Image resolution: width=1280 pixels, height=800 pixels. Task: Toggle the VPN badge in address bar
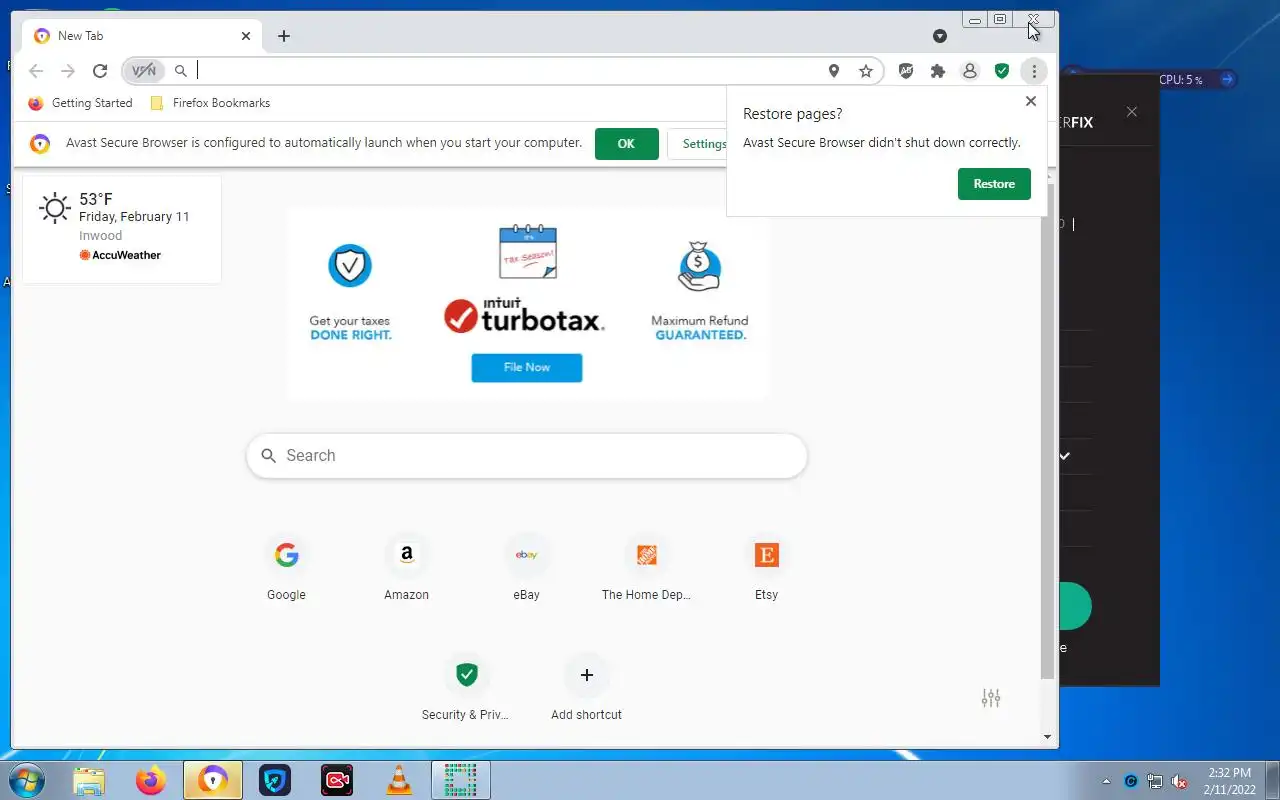(x=144, y=71)
